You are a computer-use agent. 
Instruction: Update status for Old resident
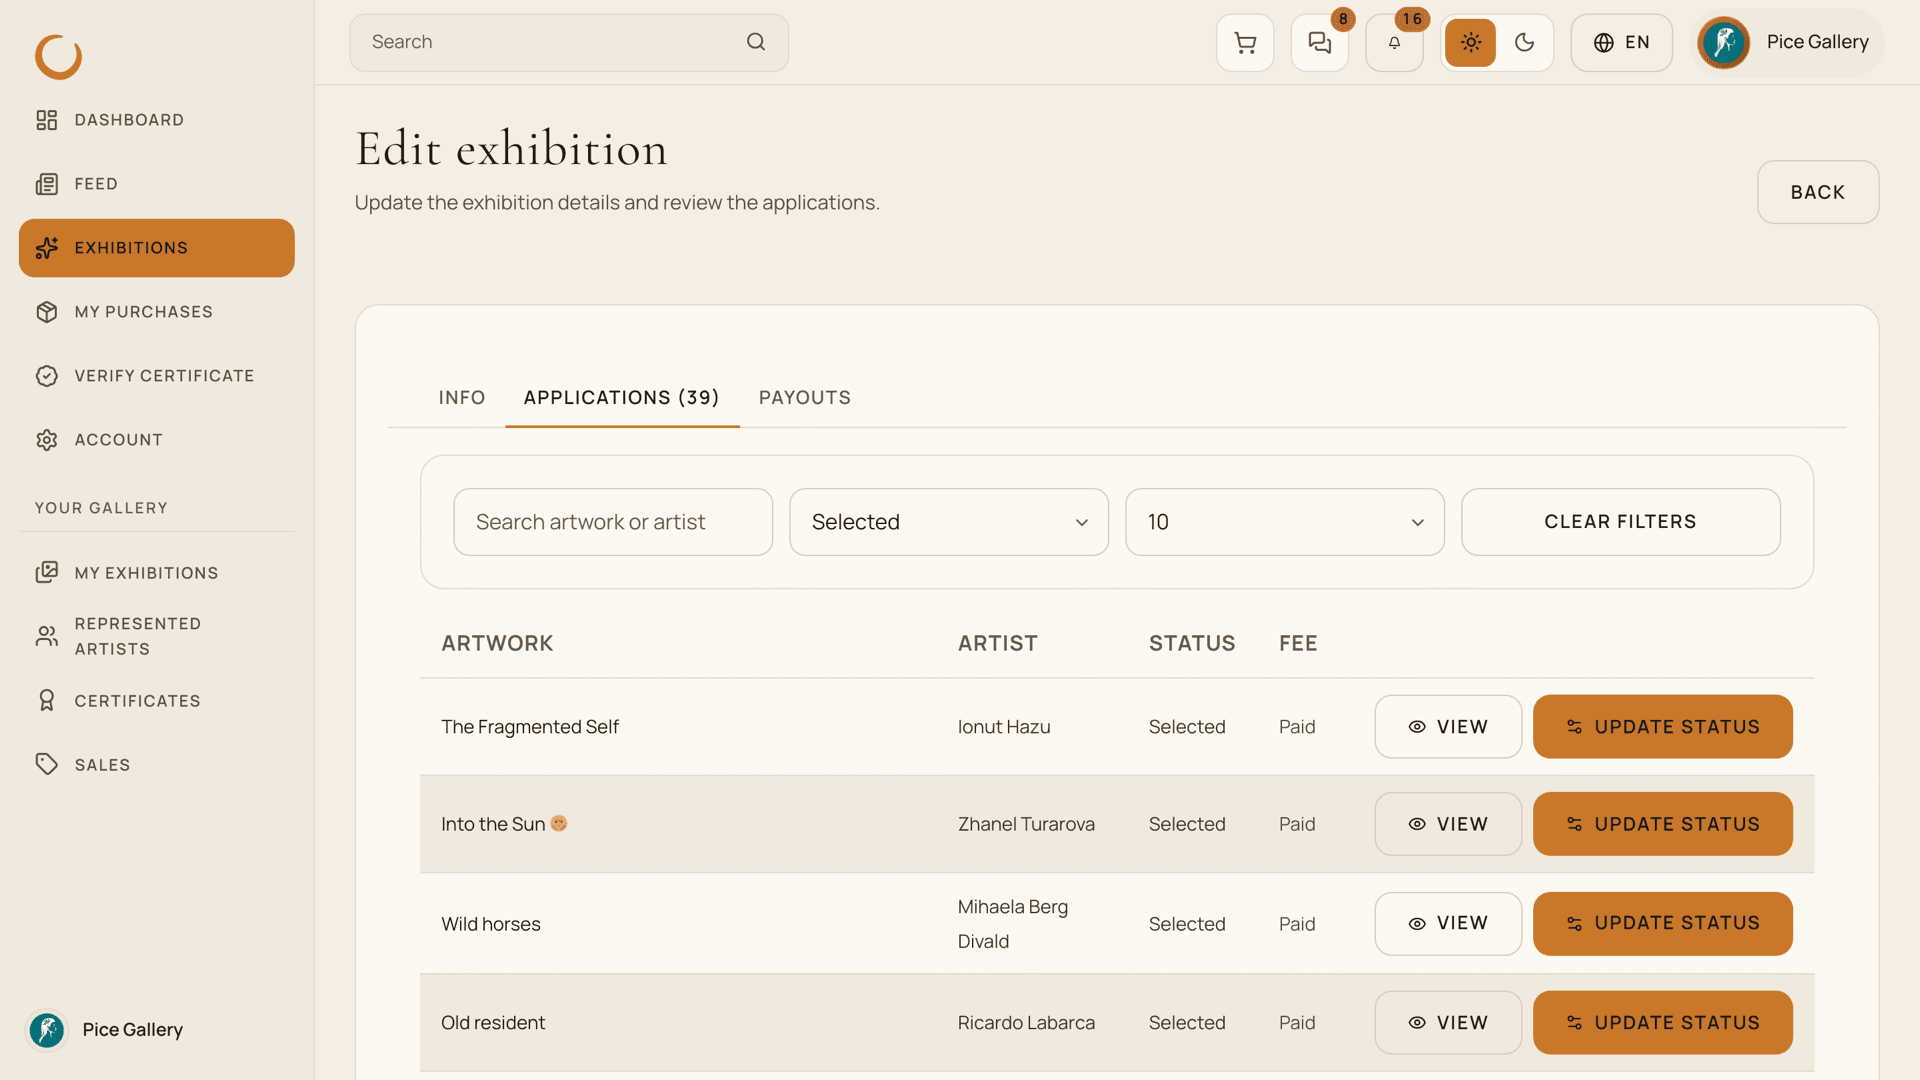click(x=1662, y=1022)
